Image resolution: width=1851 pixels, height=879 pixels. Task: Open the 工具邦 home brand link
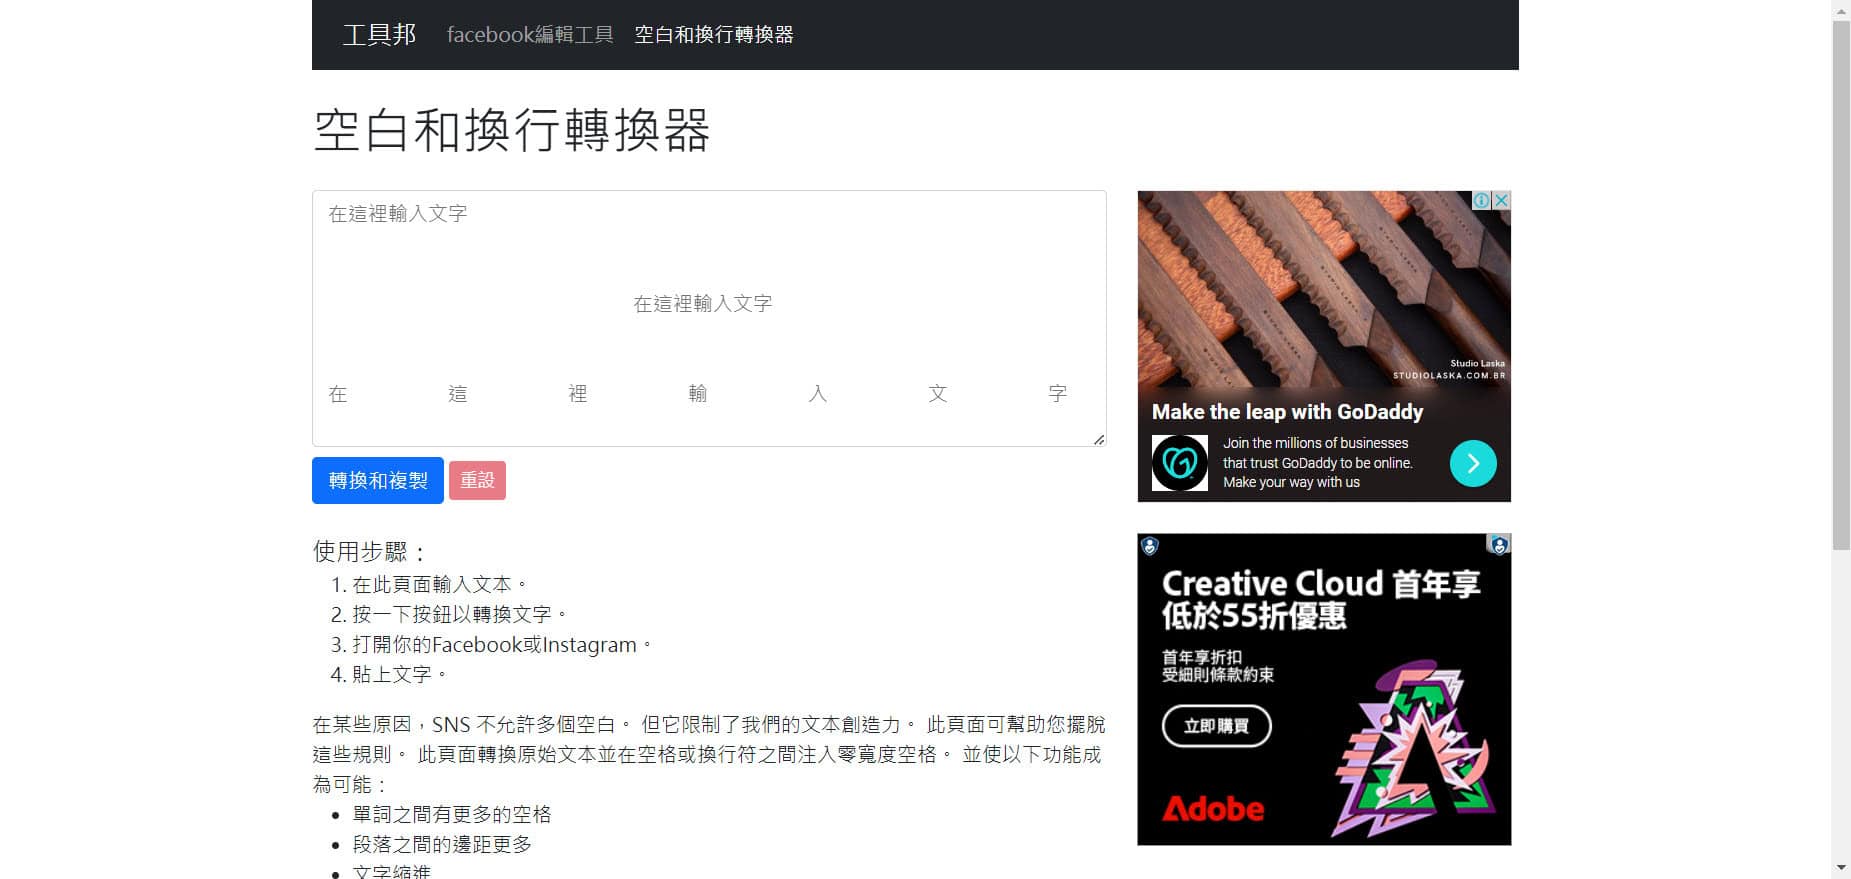point(379,35)
